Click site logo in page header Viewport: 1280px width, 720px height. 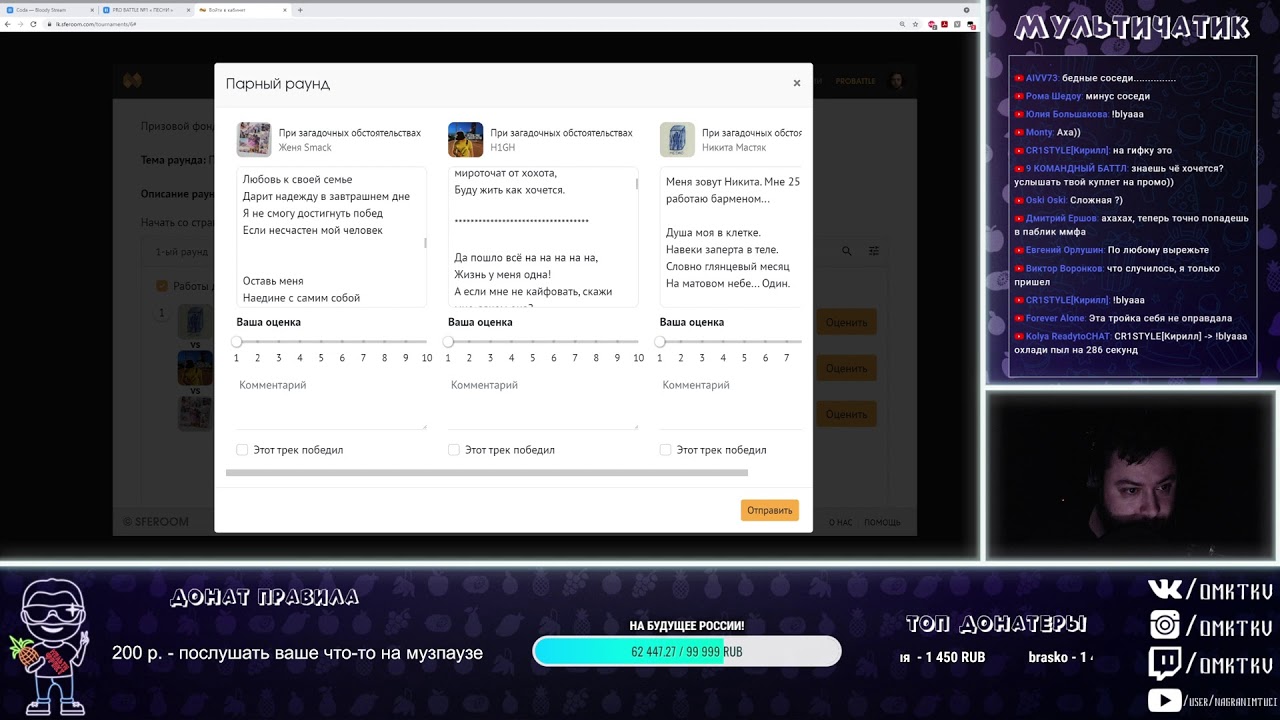point(132,81)
